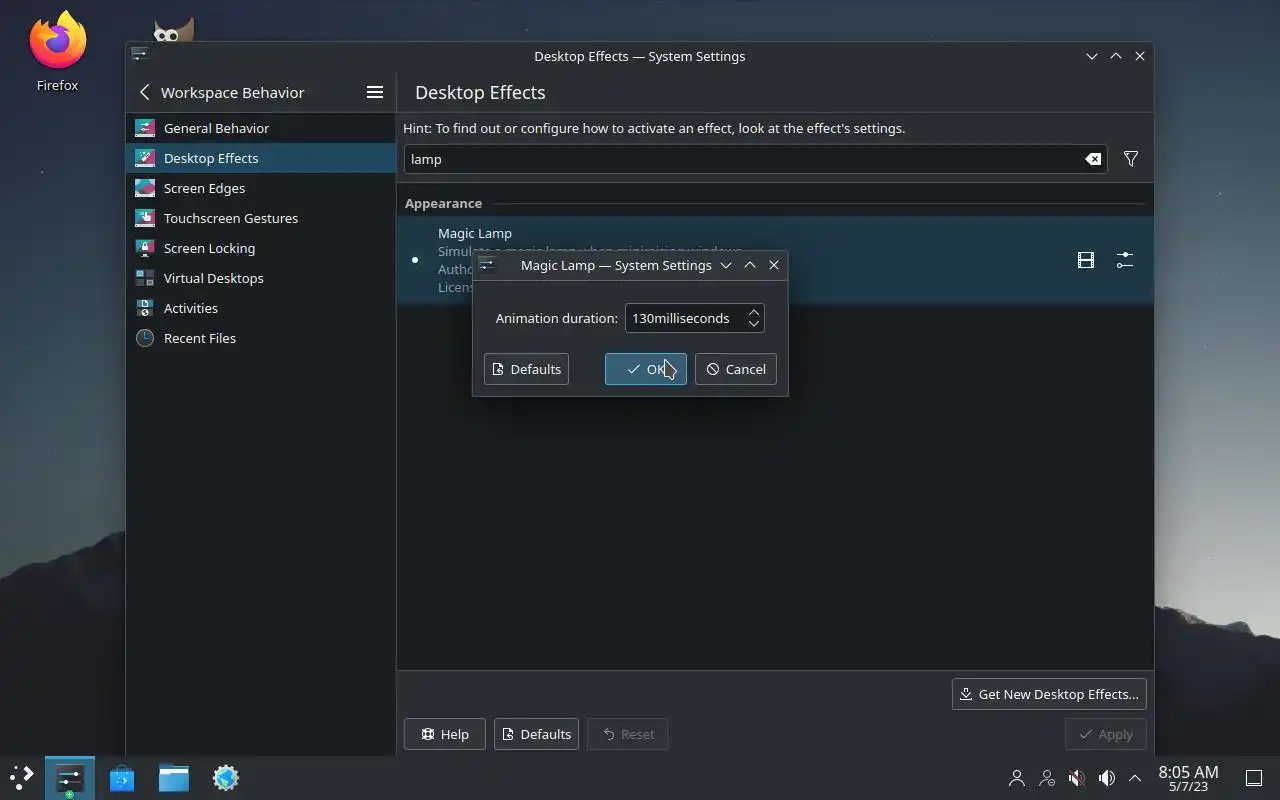Increase animation duration with up arrow
The width and height of the screenshot is (1280, 800).
pos(754,312)
